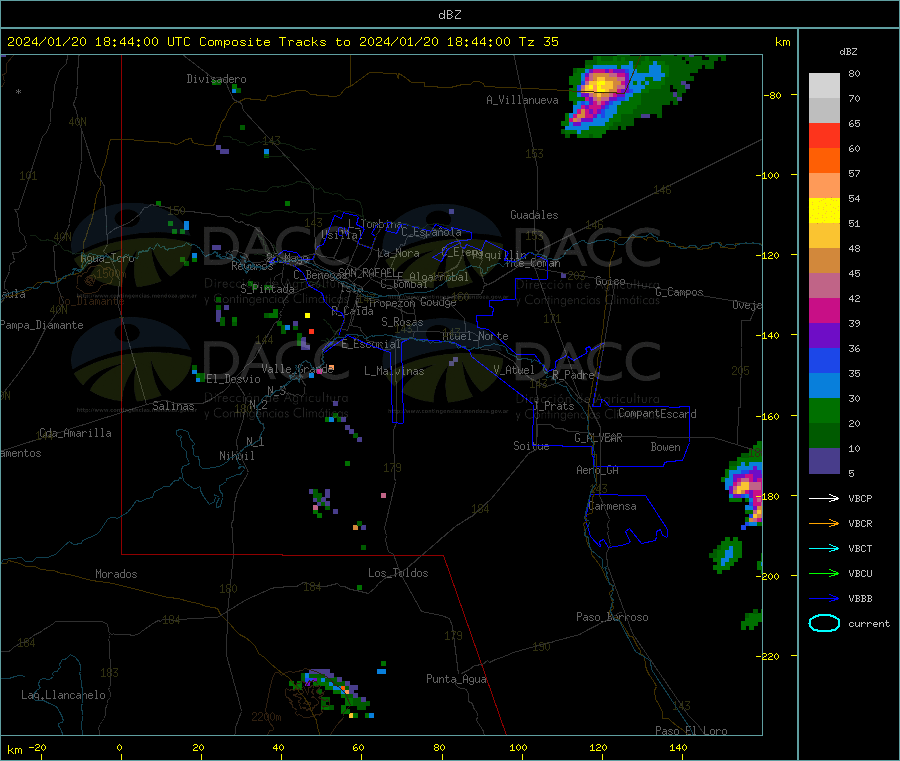Click the 'Soitue' map label
This screenshot has width=900, height=761.
coord(531,446)
